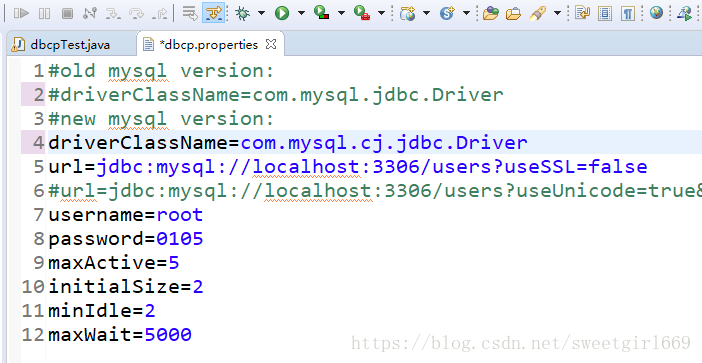Screen dimensions: 702x363
Task: Open the External Tools dropdown arrow
Action: click(x=382, y=13)
